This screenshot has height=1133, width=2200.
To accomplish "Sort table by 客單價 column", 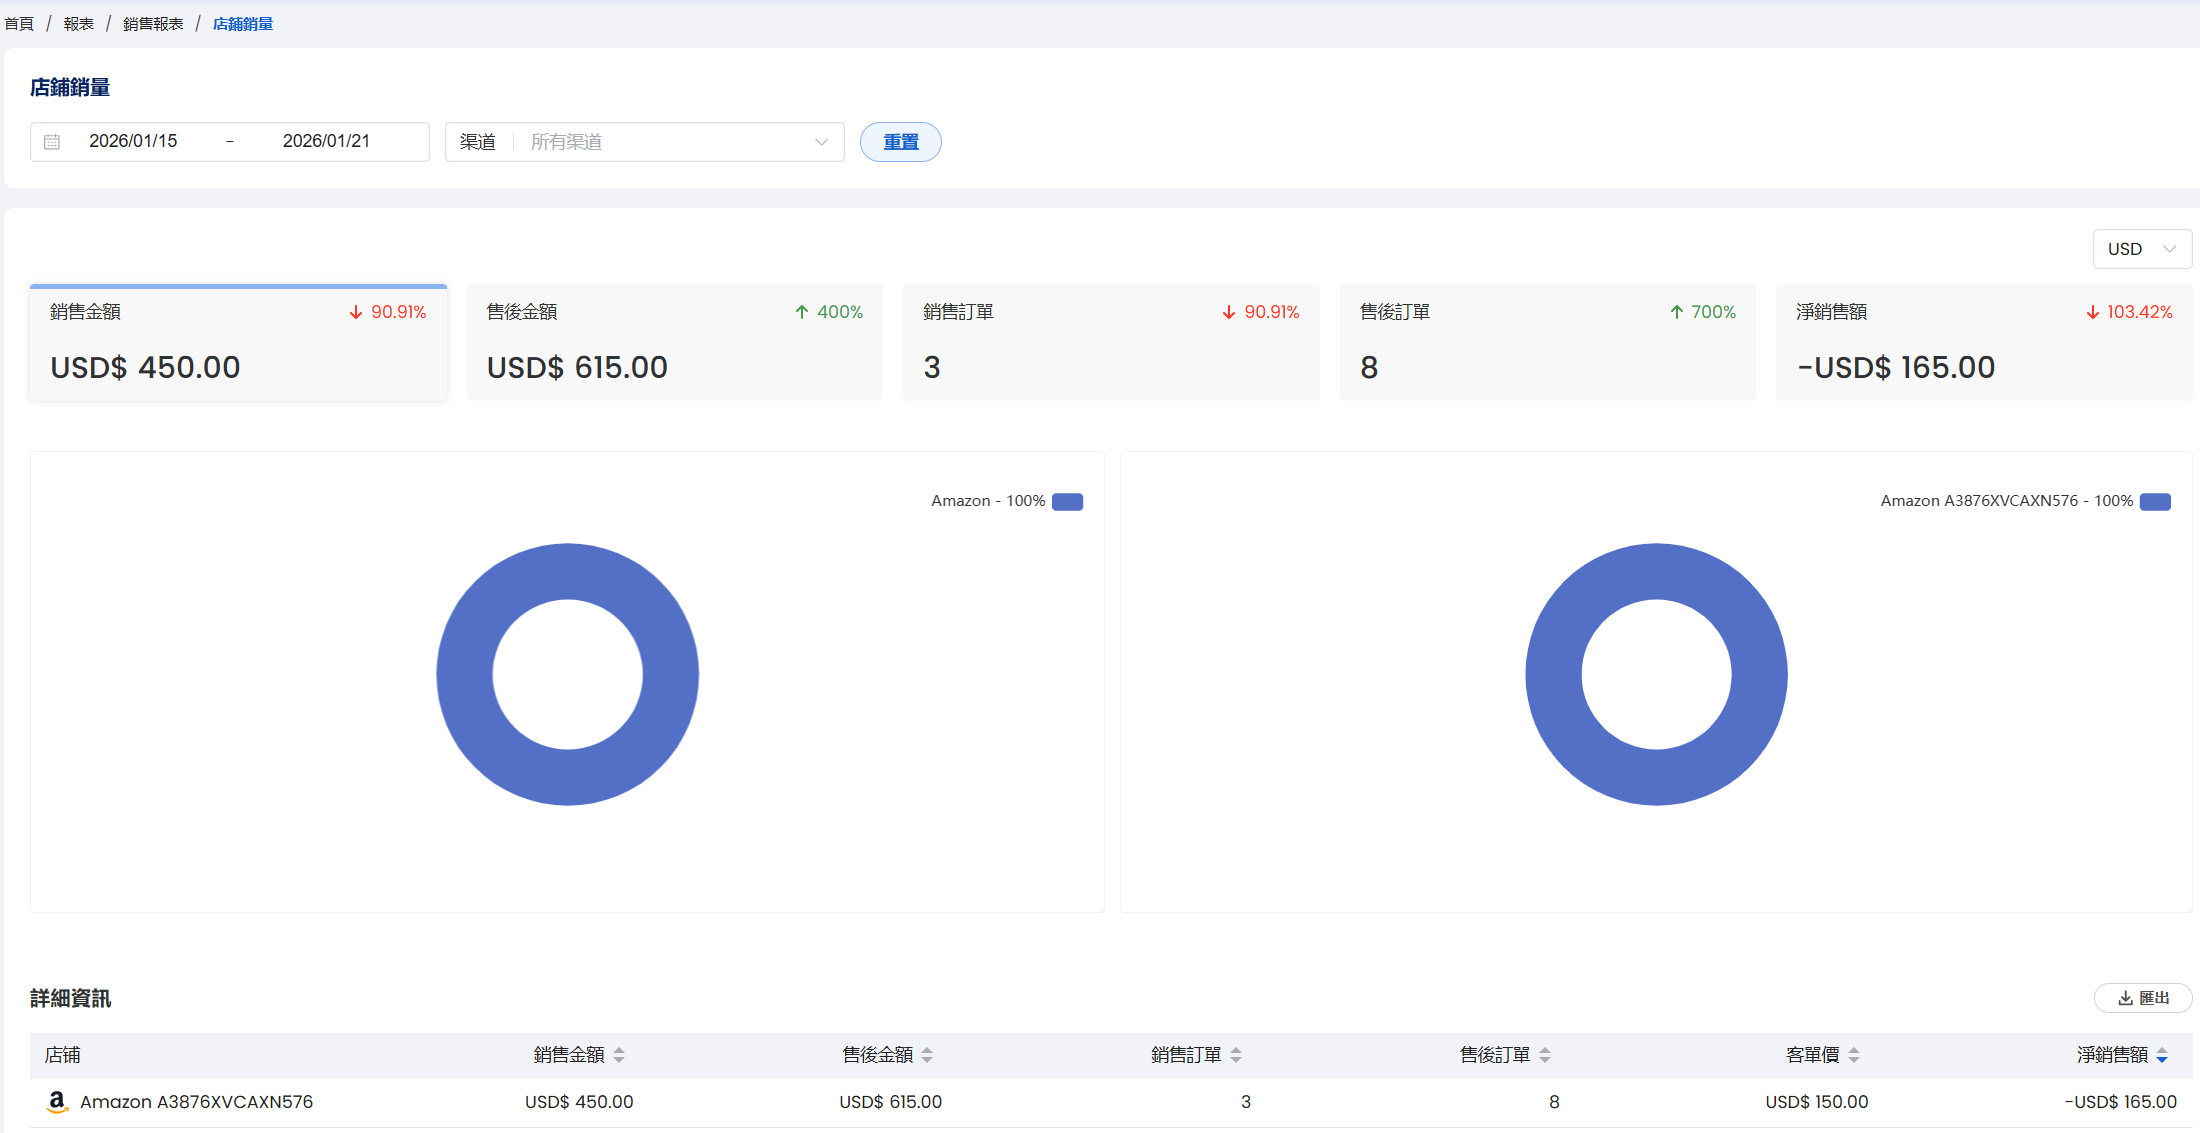I will point(1854,1055).
